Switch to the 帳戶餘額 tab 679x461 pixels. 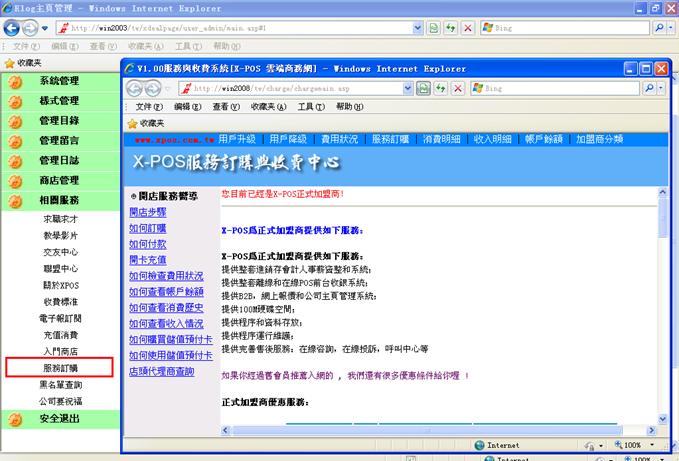pyautogui.click(x=543, y=139)
